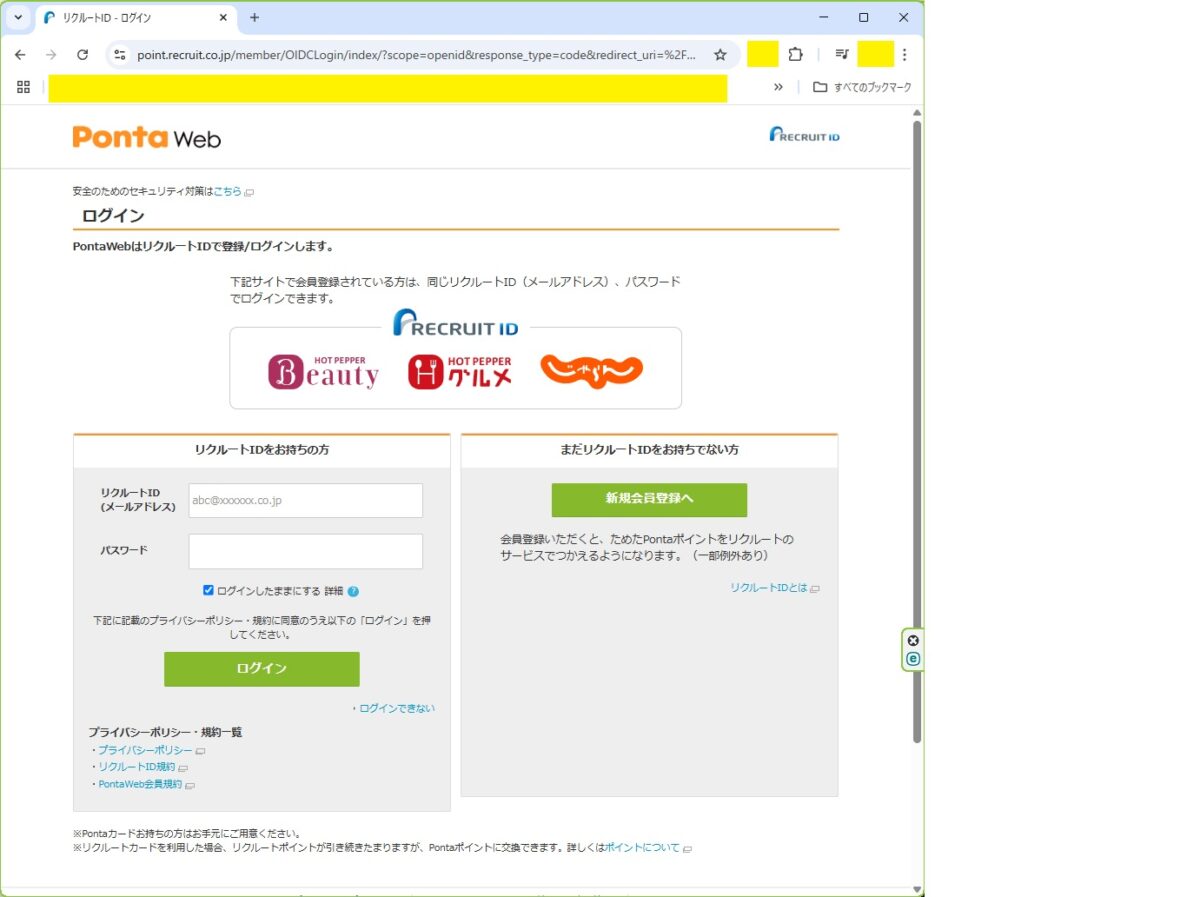
Task: Click the RECRUIT ID logo in the header
Action: (x=805, y=135)
